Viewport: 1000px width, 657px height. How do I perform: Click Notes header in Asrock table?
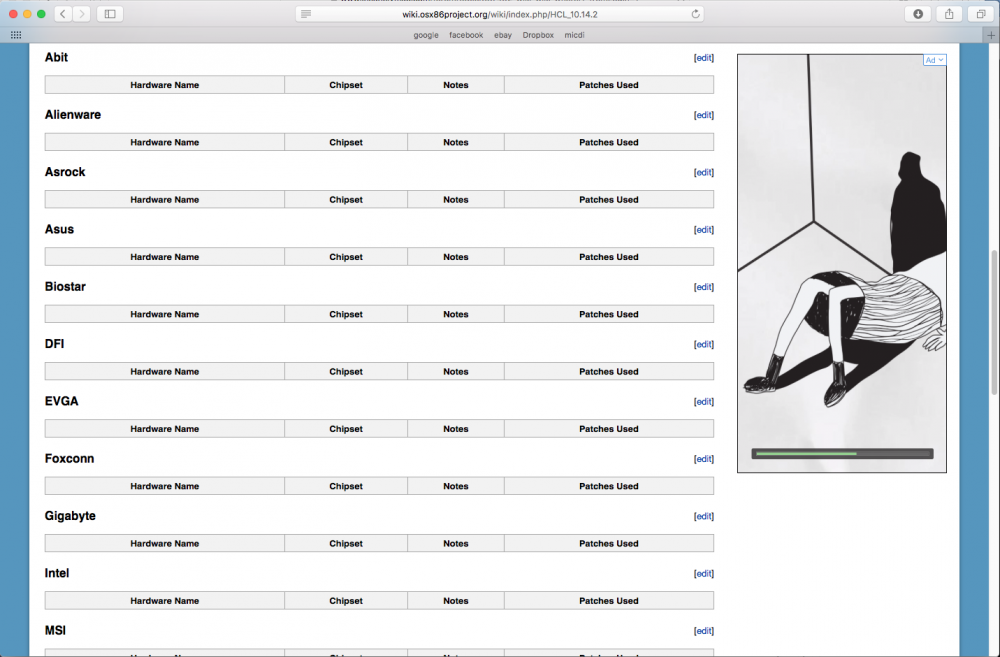(455, 200)
